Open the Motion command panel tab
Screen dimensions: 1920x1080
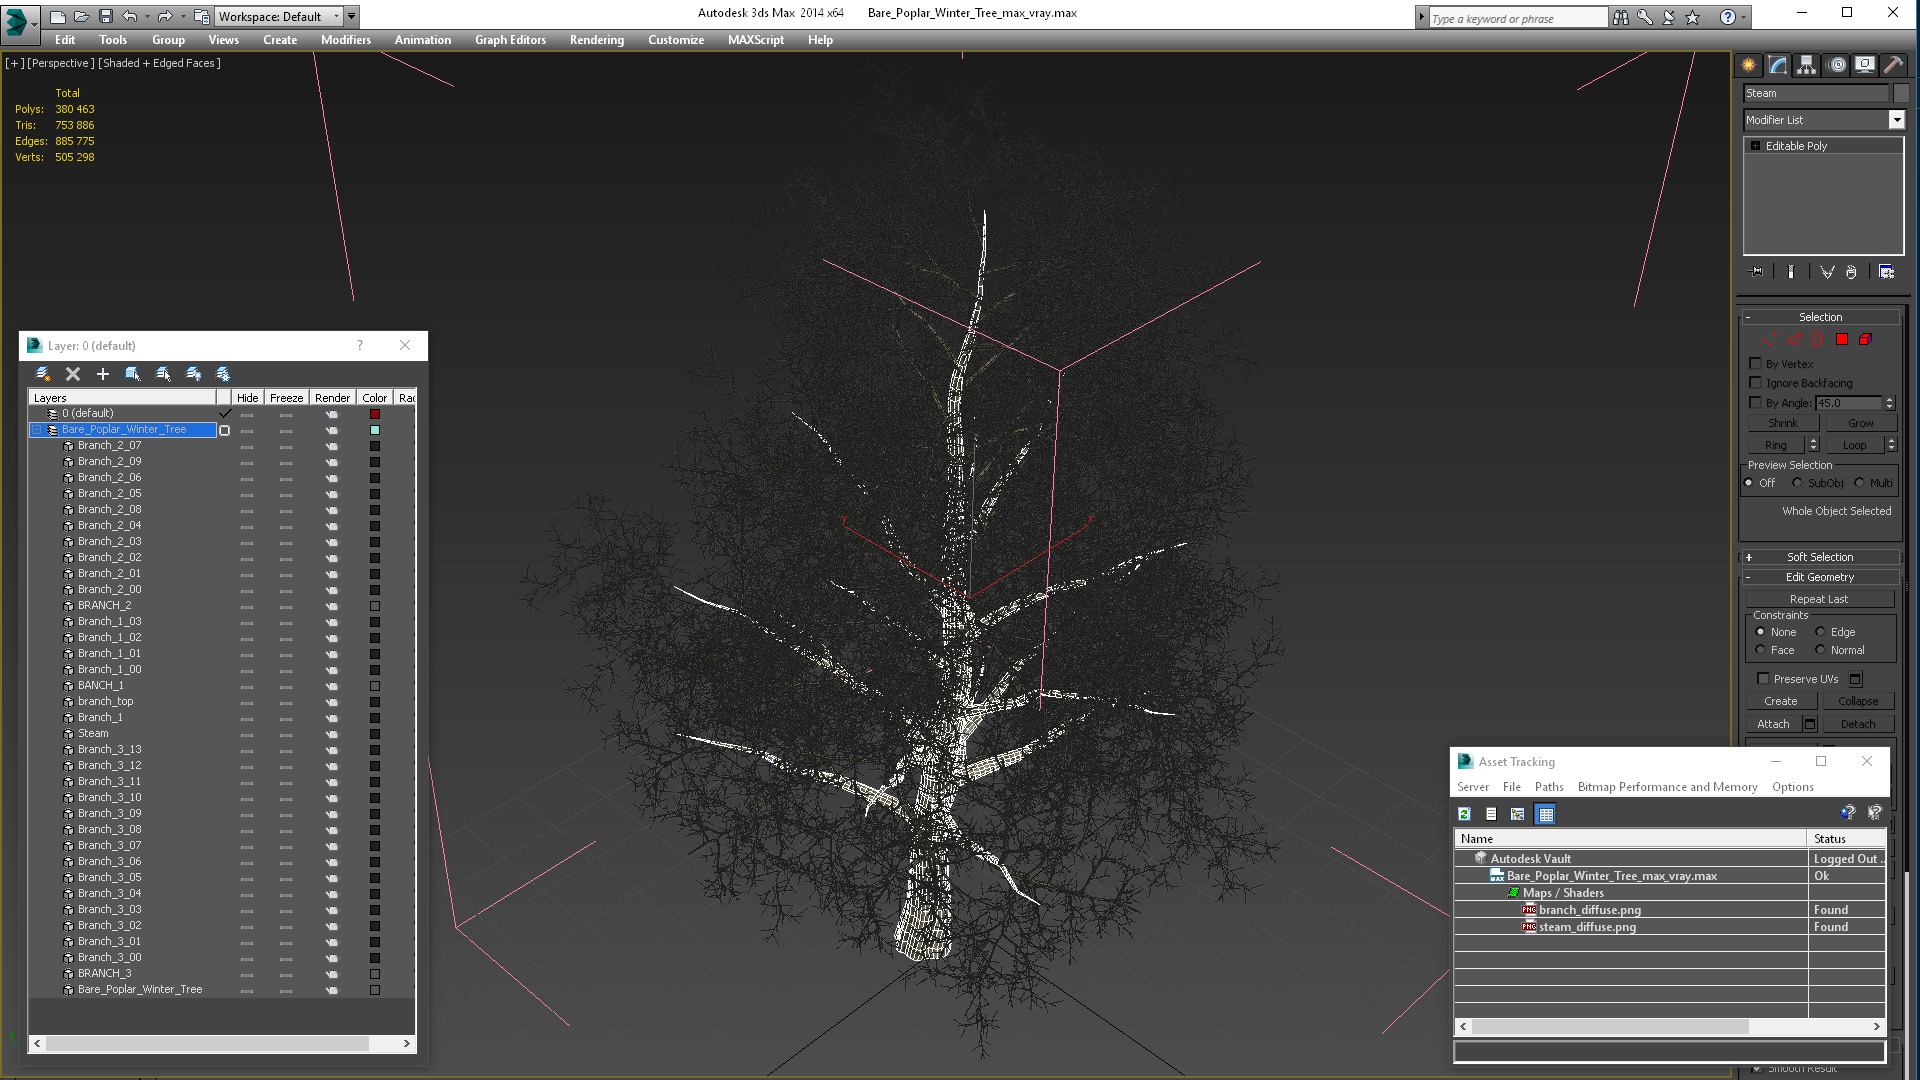click(x=1837, y=65)
